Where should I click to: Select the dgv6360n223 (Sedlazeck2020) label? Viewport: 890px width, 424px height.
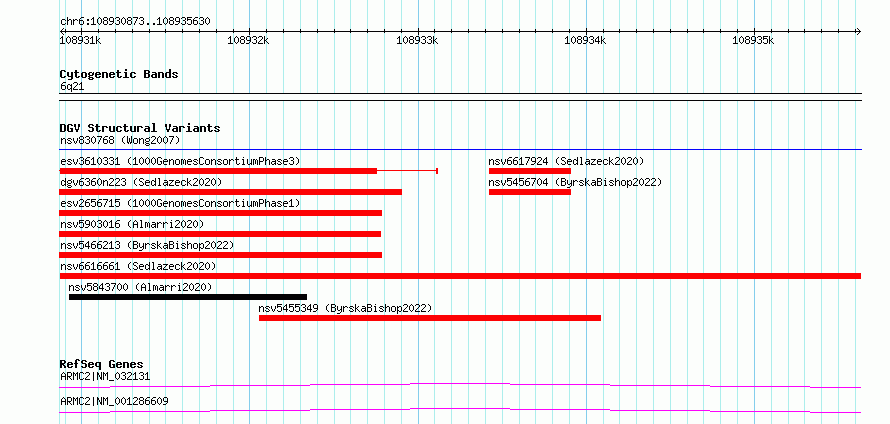click(x=141, y=182)
